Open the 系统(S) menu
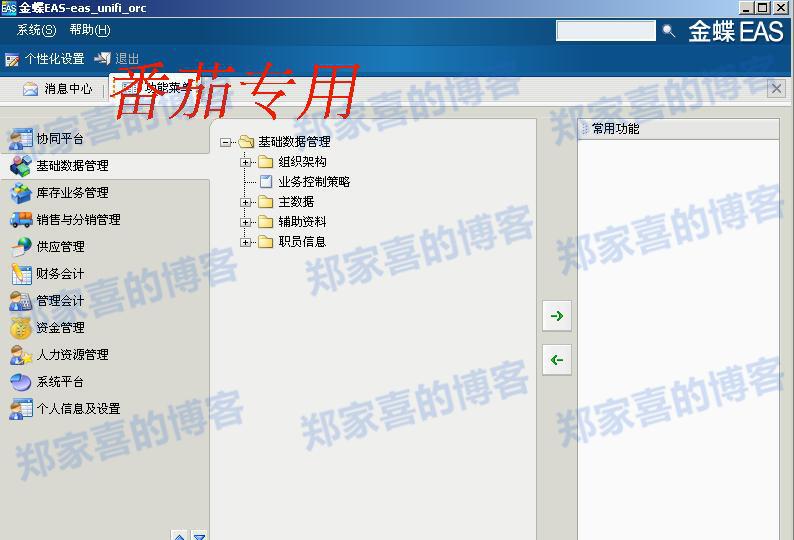Screen dimensions: 794x540 pyautogui.click(x=36, y=30)
